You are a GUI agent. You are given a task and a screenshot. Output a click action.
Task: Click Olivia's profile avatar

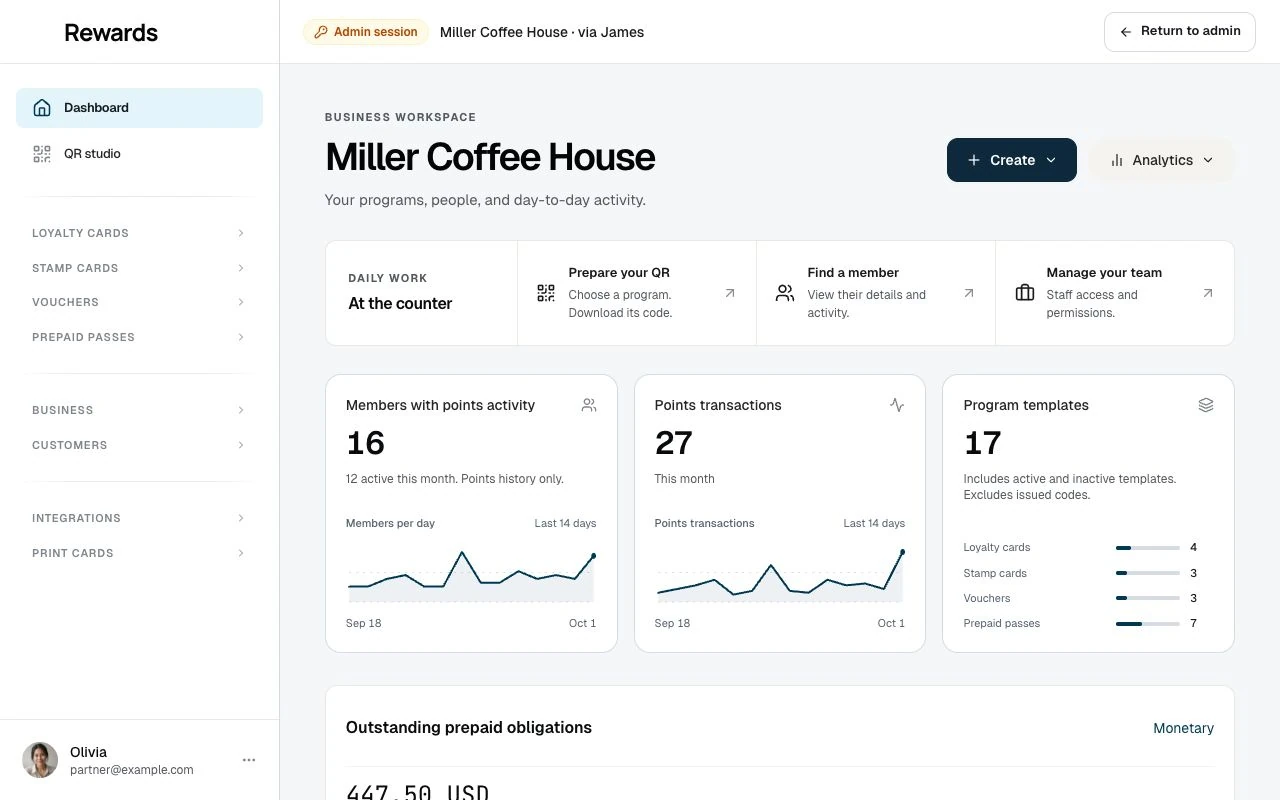coord(40,760)
